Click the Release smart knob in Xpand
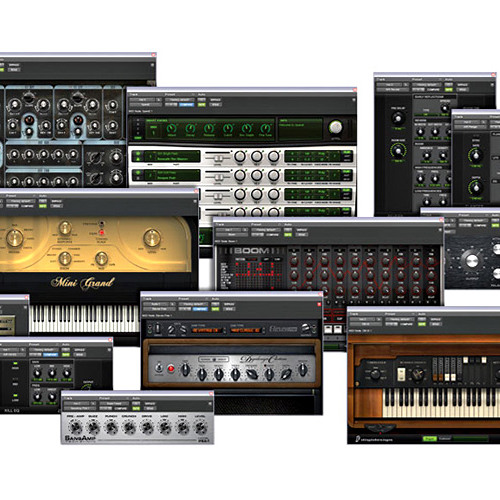The height and width of the screenshot is (500, 500). (209, 128)
